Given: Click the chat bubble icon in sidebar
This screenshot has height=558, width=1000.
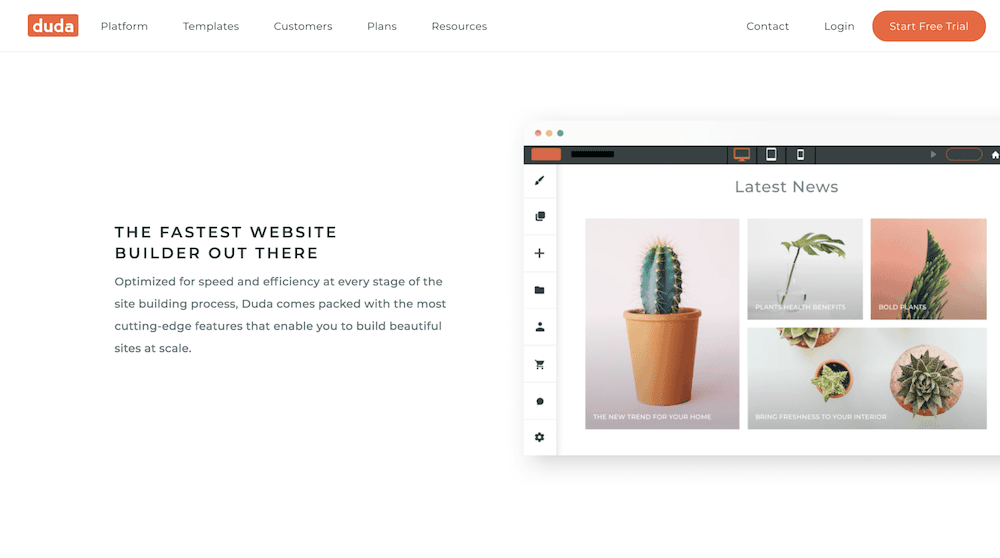Looking at the screenshot, I should pyautogui.click(x=540, y=401).
